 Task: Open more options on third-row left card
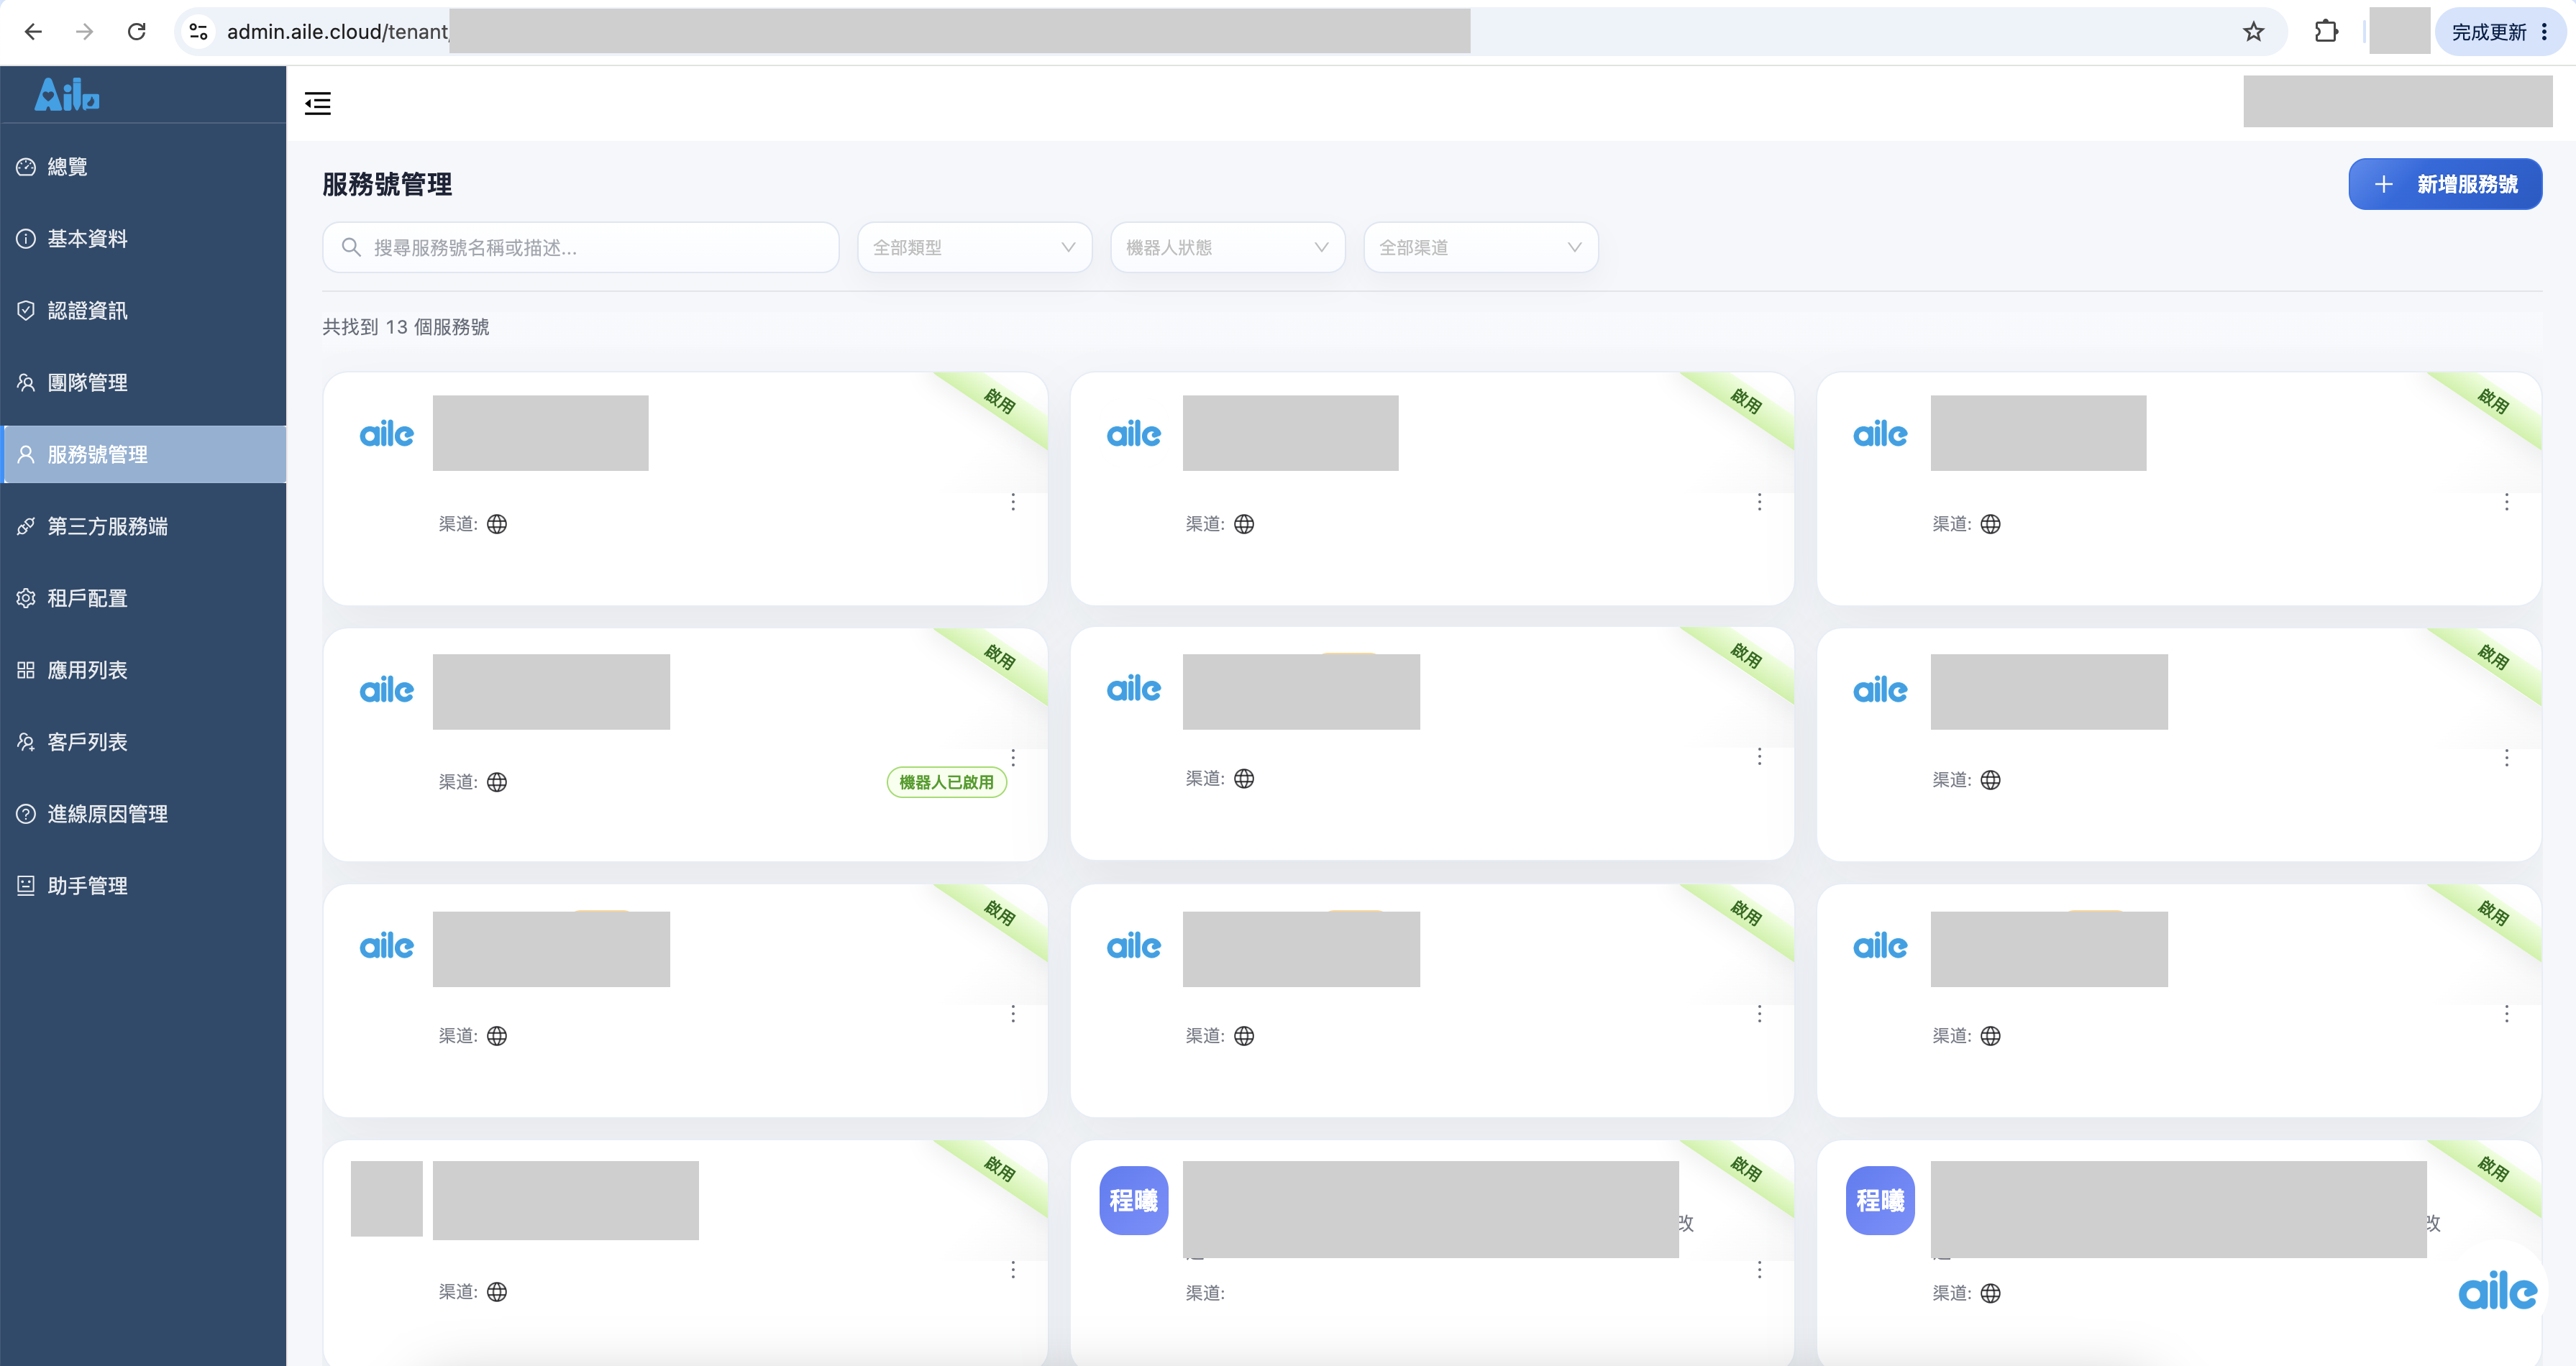(x=1013, y=1014)
